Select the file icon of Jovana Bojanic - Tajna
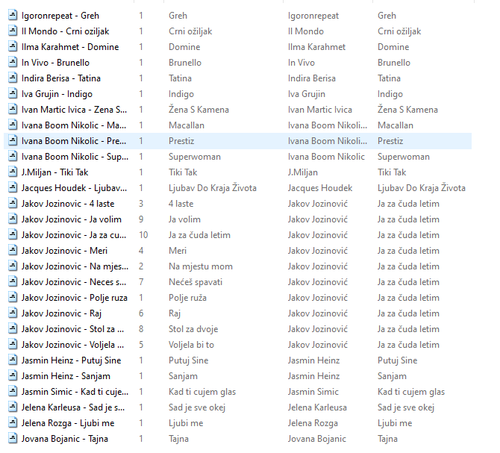Viewport: 500px width, 453px height. click(x=13, y=438)
